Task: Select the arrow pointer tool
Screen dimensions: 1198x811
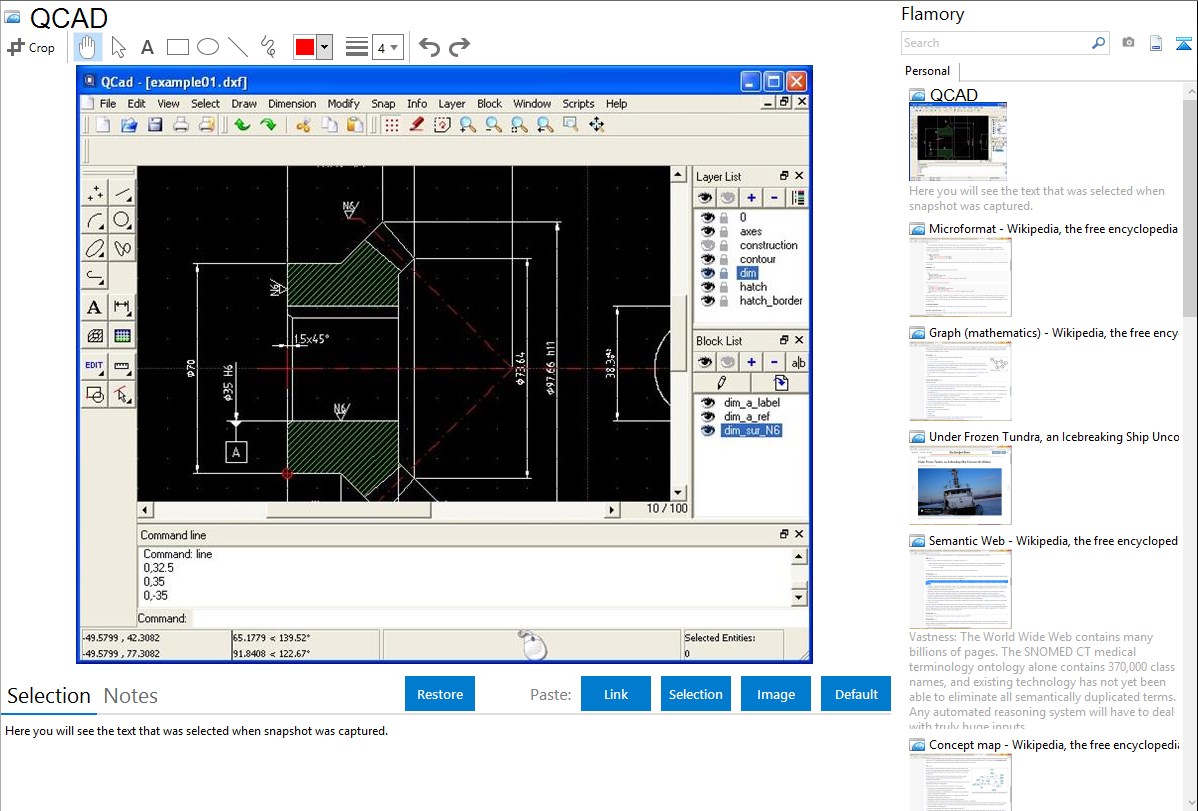Action: [118, 46]
